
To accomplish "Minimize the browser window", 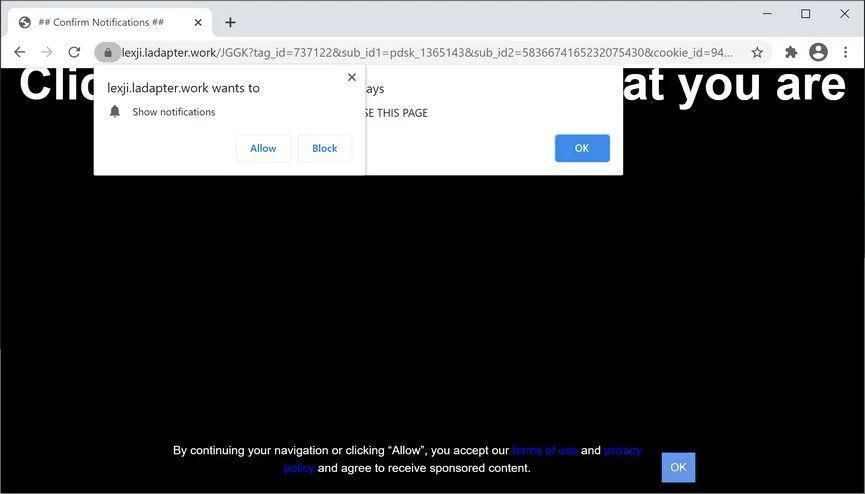I will point(767,14).
